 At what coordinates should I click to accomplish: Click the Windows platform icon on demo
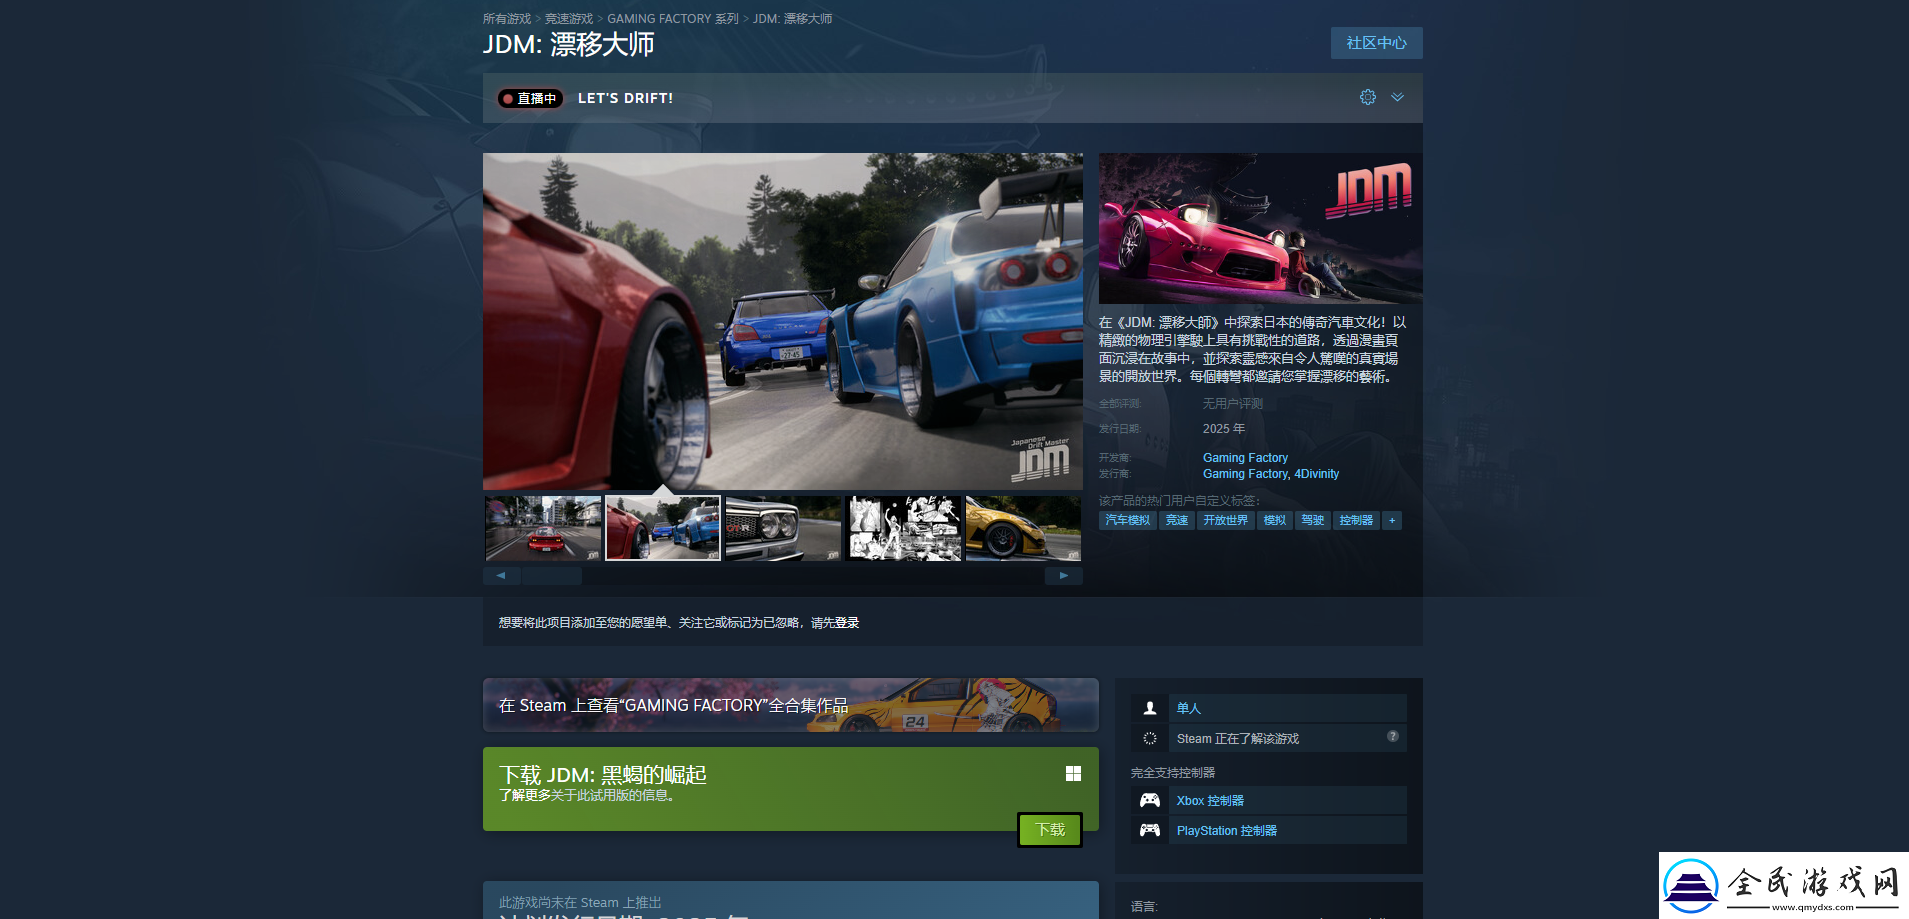coord(1073,773)
